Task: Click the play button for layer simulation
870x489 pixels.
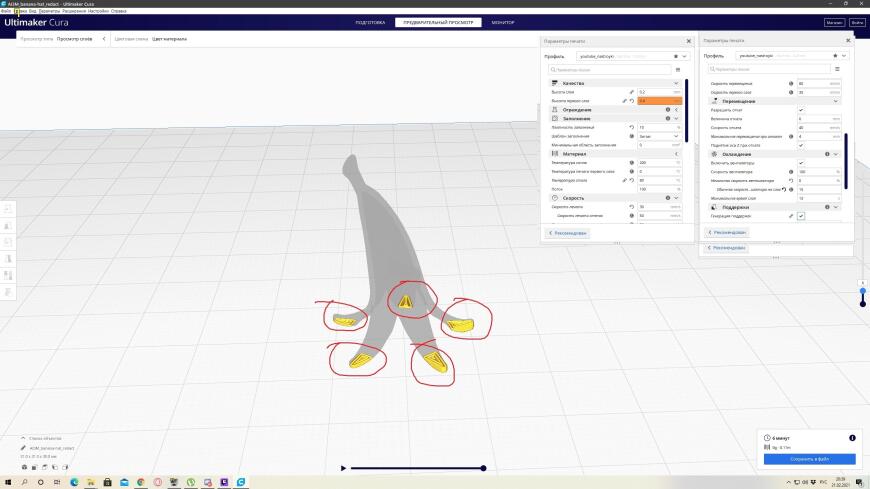Action: tap(343, 468)
